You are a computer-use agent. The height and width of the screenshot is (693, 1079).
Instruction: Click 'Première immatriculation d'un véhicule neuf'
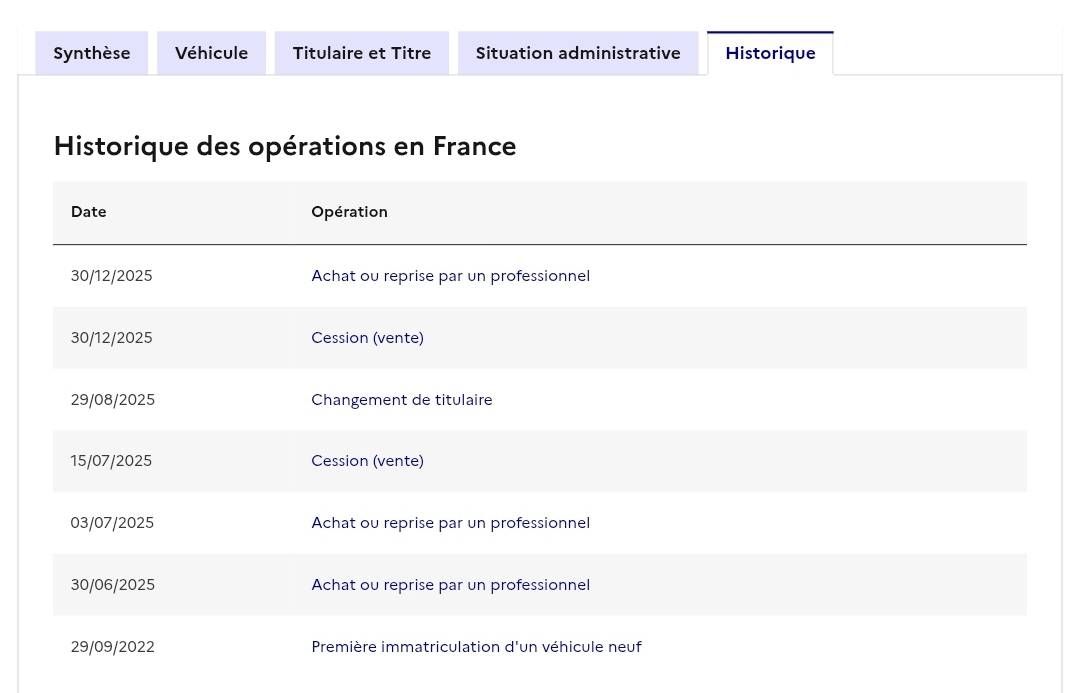pyautogui.click(x=476, y=647)
